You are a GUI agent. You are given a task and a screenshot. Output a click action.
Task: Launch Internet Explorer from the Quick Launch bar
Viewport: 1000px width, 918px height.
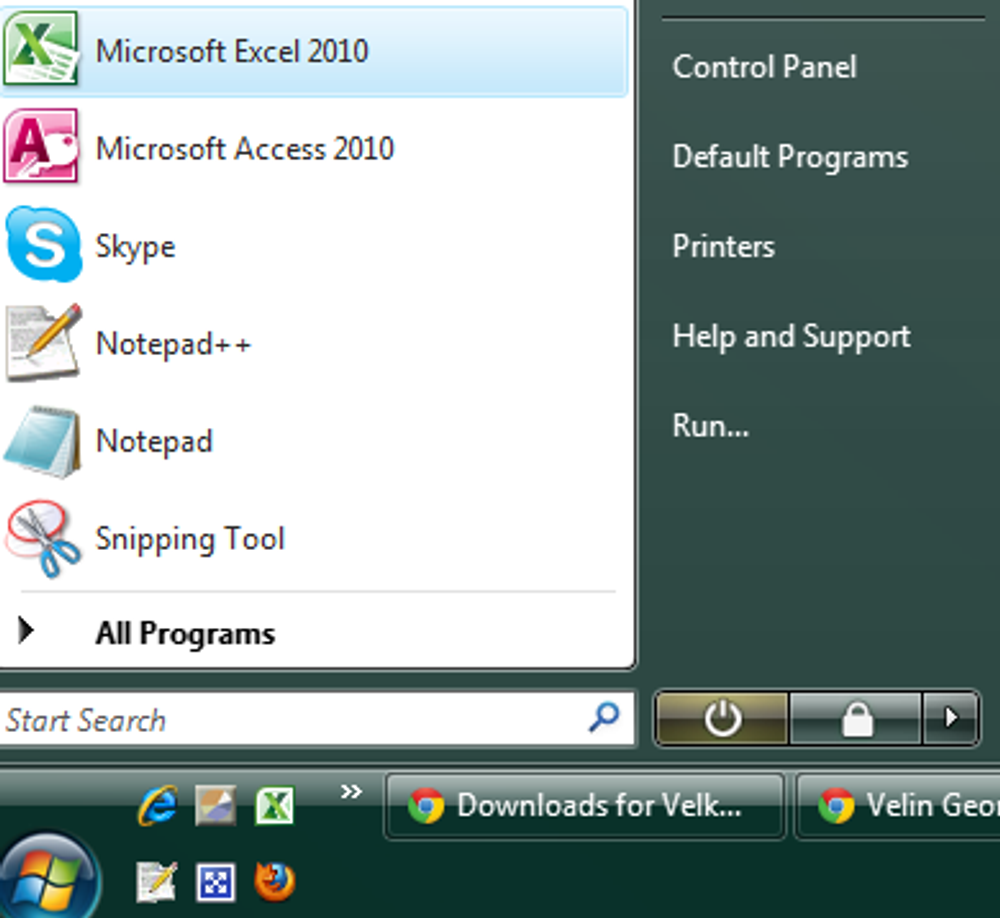[x=157, y=805]
